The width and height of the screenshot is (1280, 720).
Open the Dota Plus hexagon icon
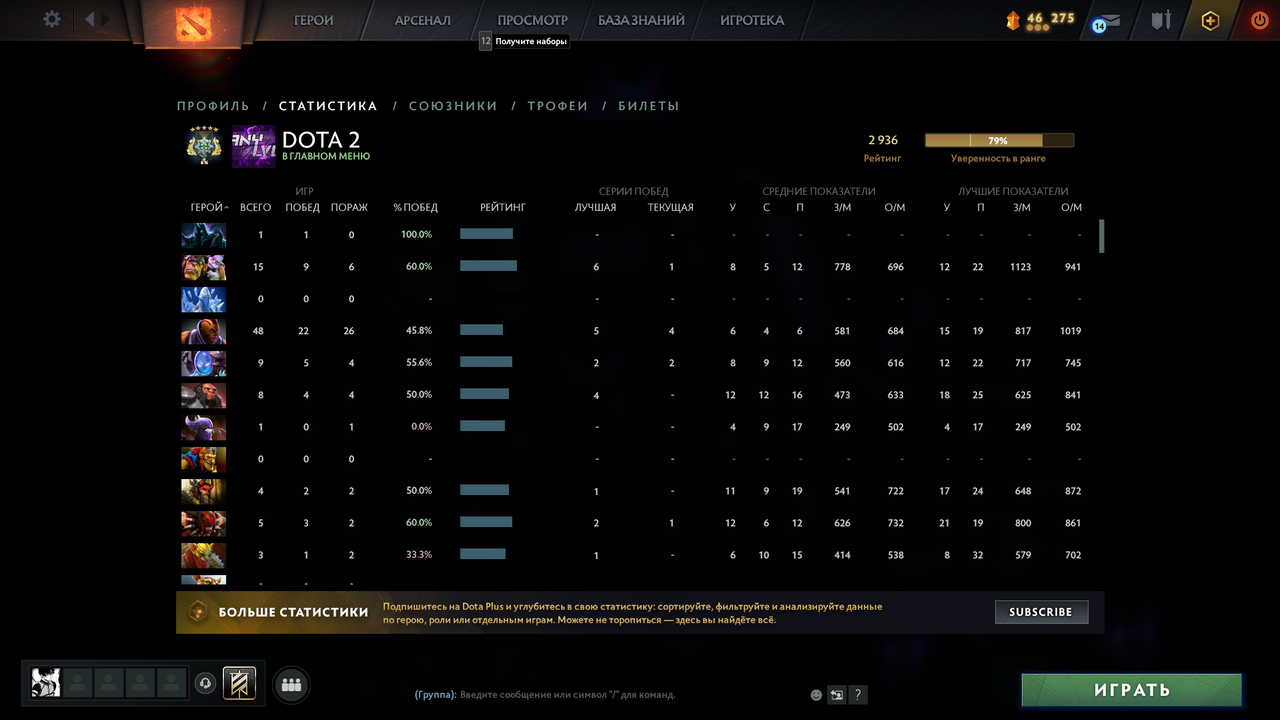(1210, 20)
